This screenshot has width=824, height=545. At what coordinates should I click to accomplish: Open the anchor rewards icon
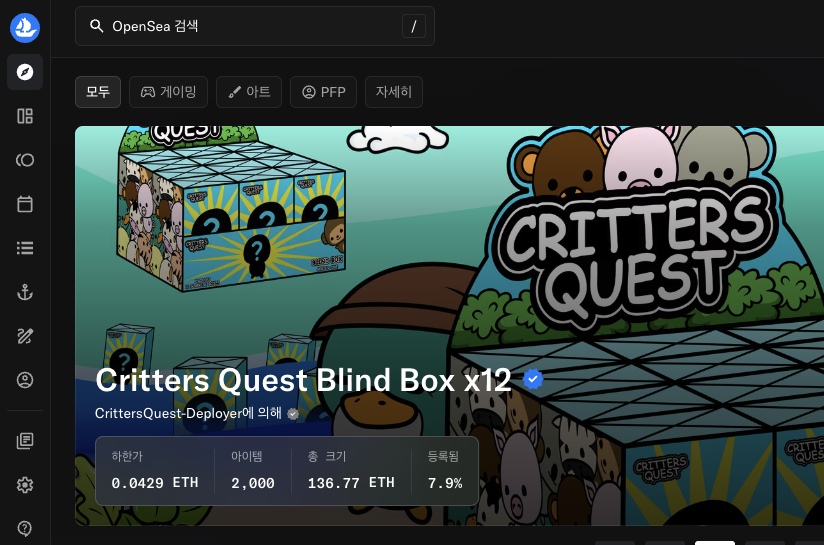click(x=25, y=292)
